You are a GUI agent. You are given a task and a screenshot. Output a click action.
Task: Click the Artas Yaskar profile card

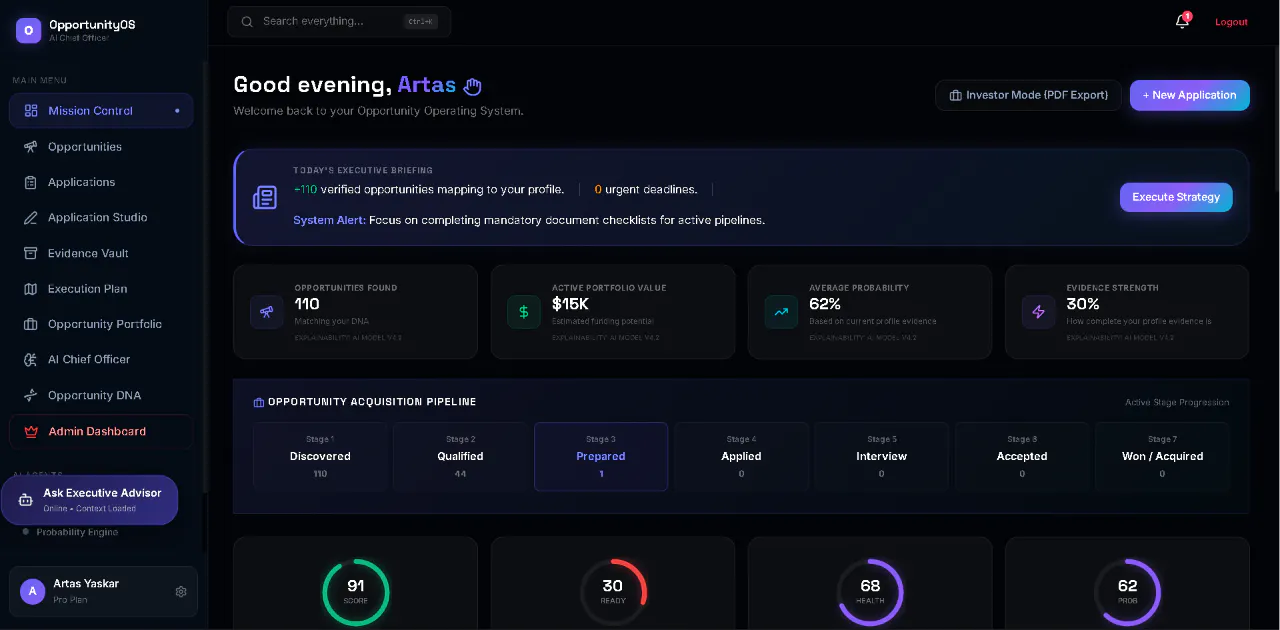pos(103,592)
